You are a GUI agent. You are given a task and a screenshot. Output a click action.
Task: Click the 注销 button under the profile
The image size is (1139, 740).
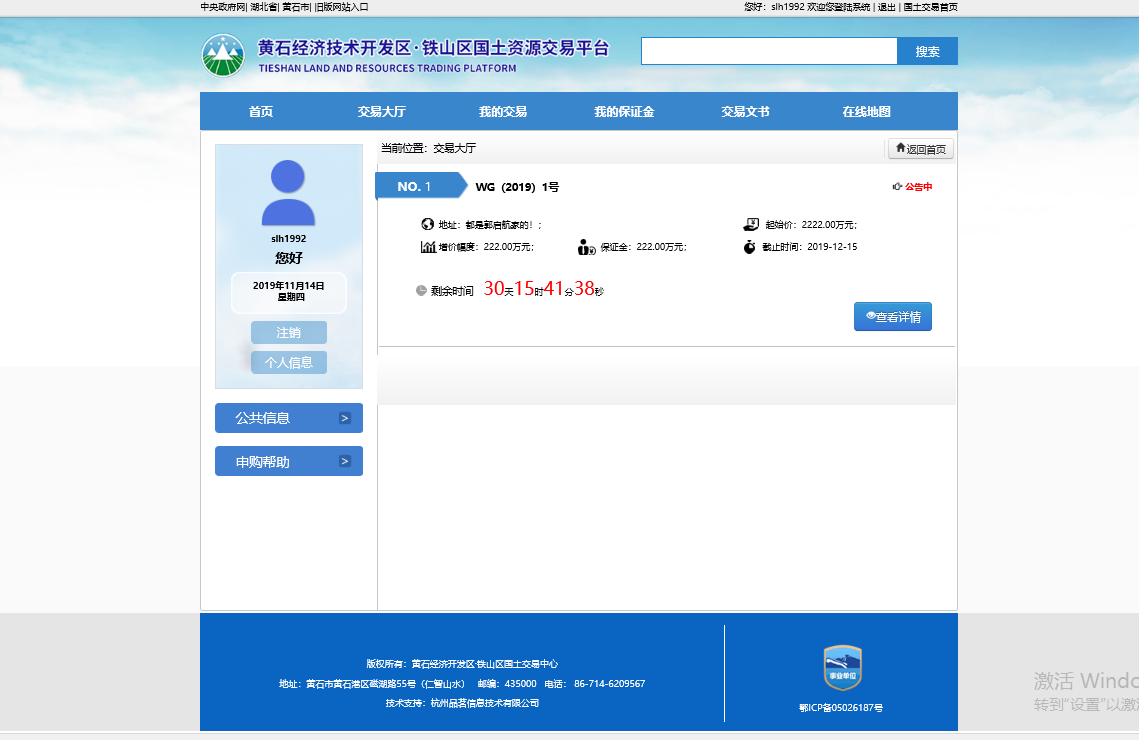[288, 333]
